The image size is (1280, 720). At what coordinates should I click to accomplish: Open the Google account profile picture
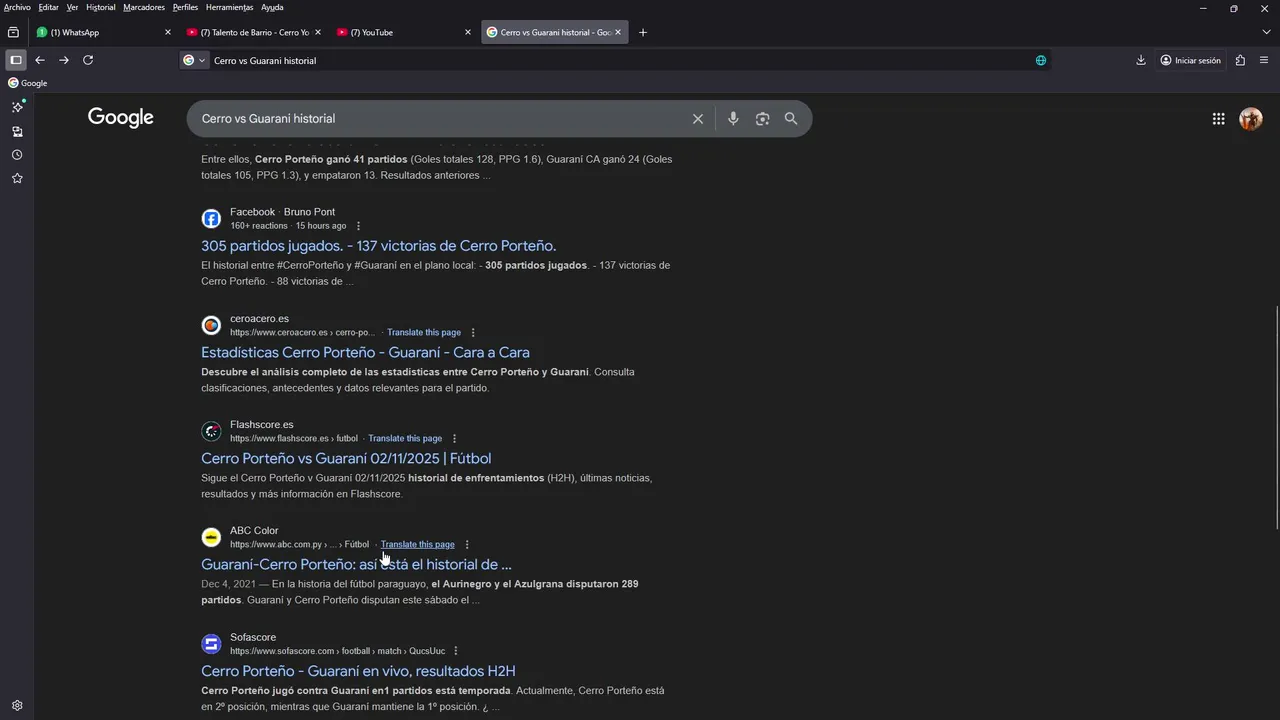point(1250,119)
